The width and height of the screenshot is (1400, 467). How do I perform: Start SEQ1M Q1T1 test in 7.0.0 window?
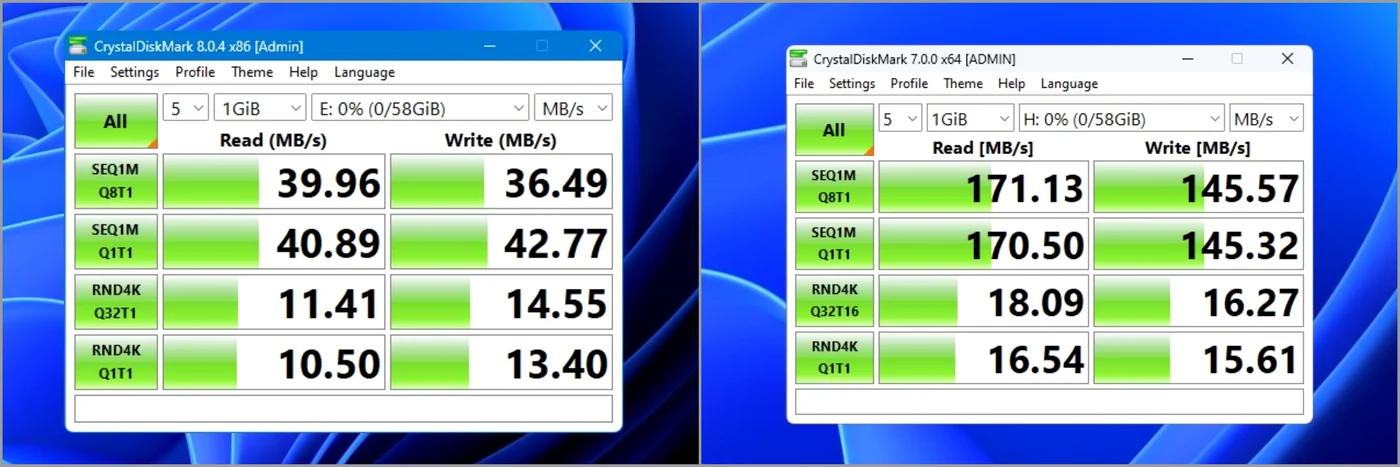(x=834, y=243)
